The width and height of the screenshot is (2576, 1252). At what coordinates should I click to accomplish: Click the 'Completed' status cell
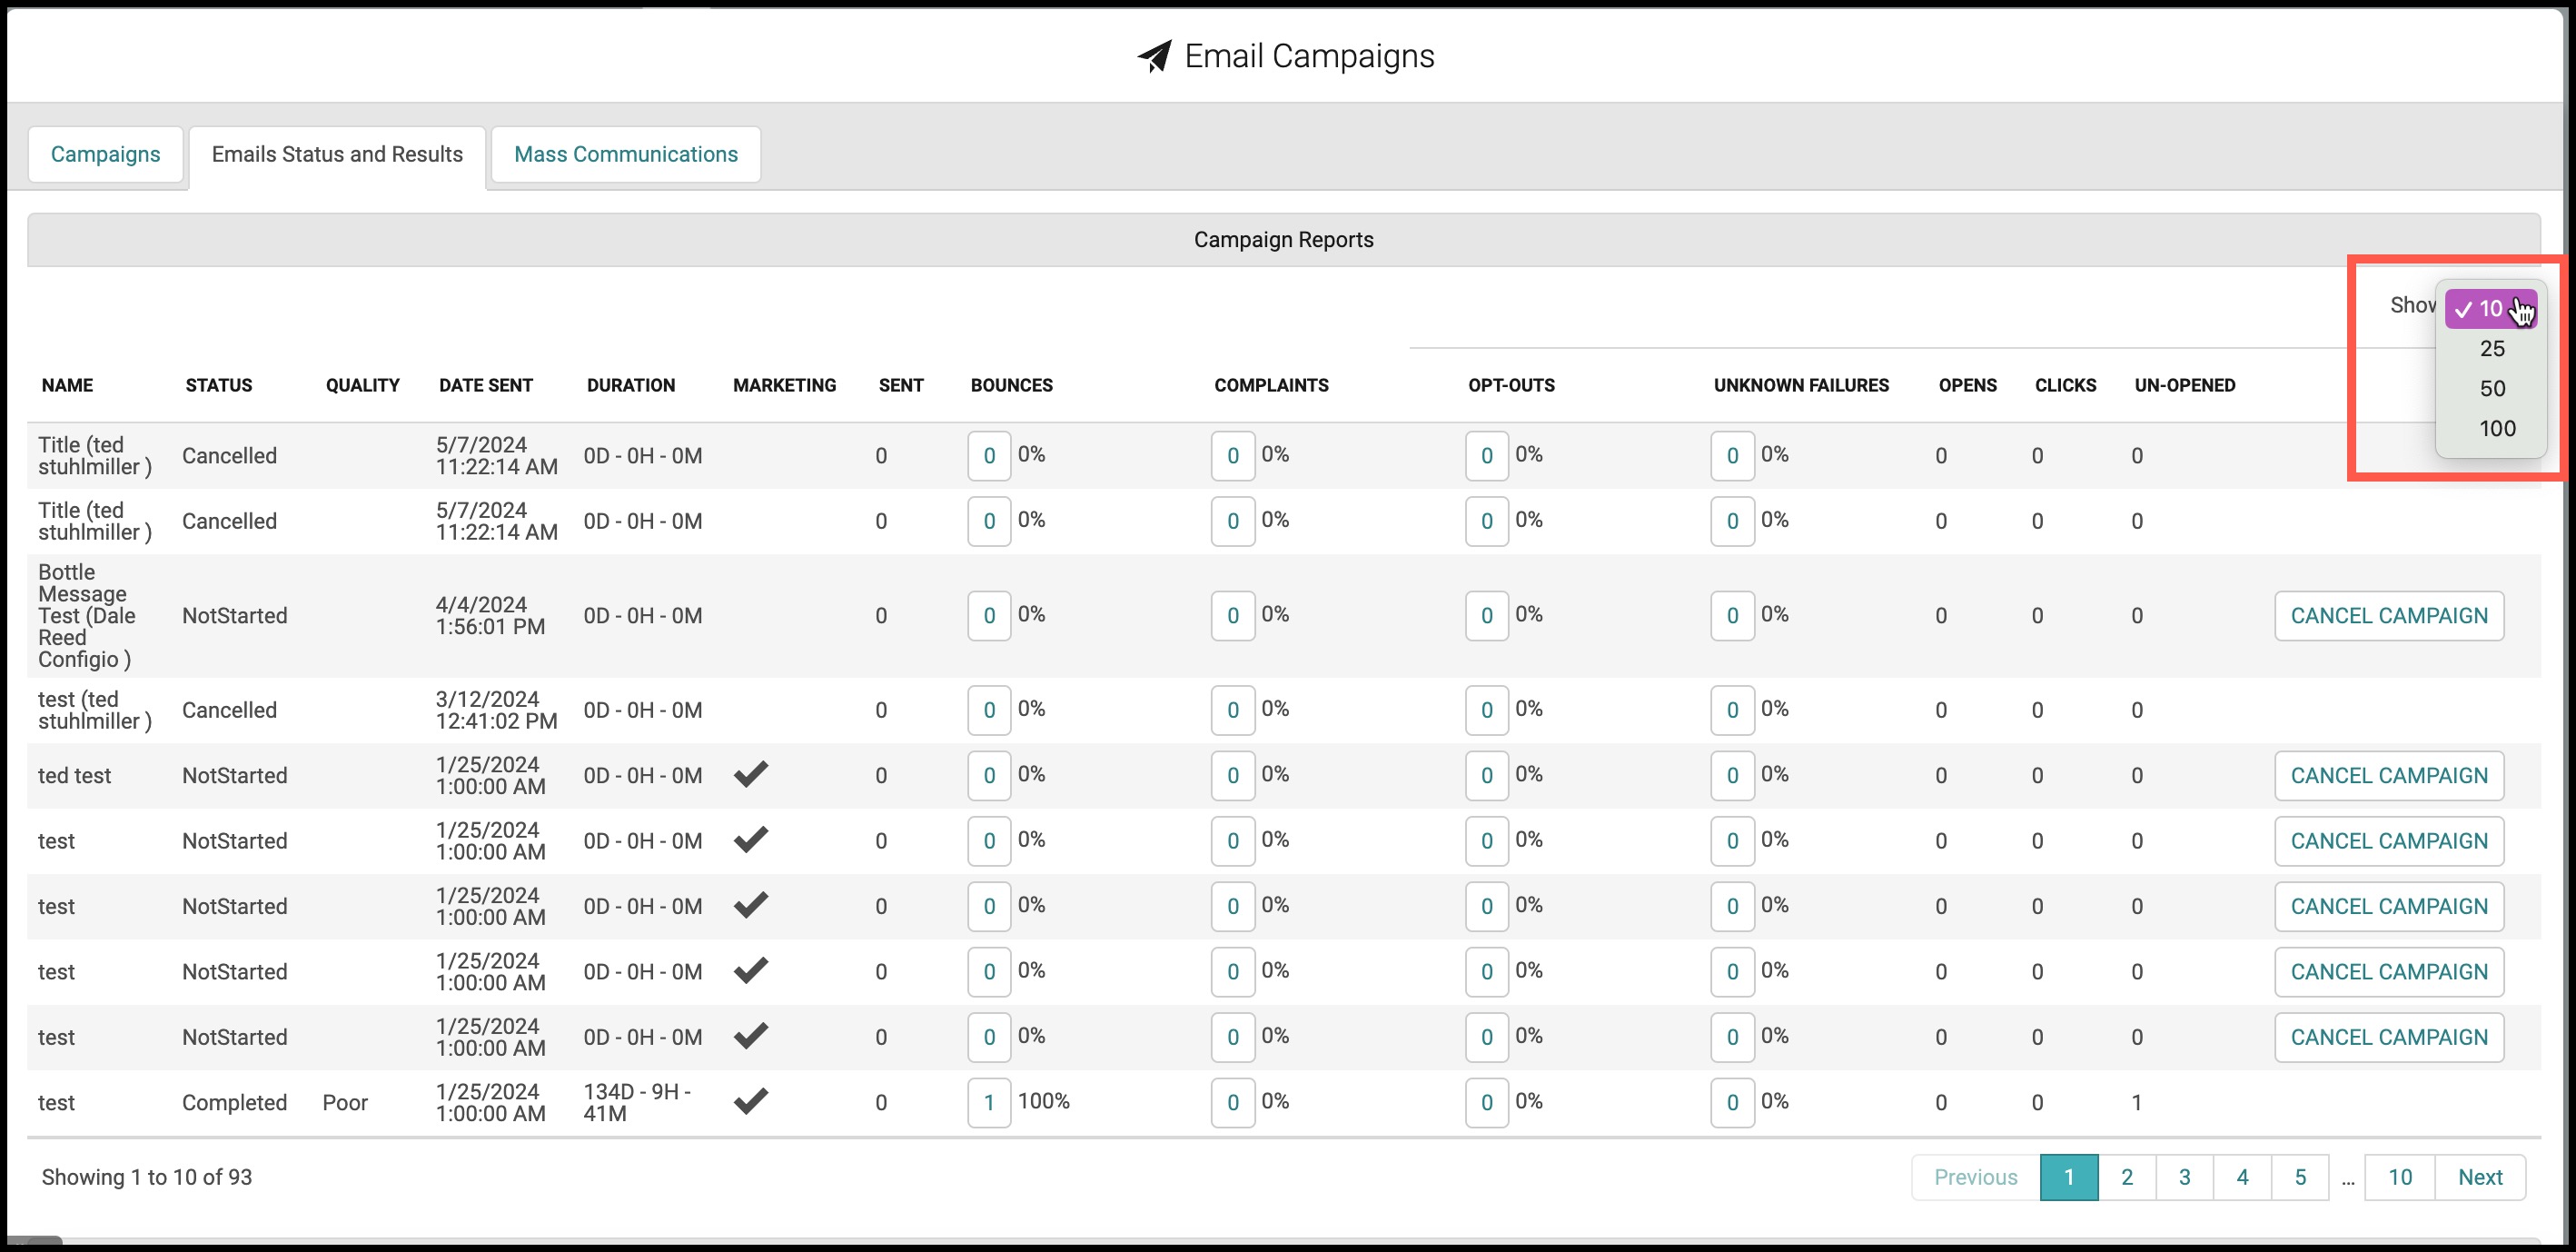click(234, 1102)
